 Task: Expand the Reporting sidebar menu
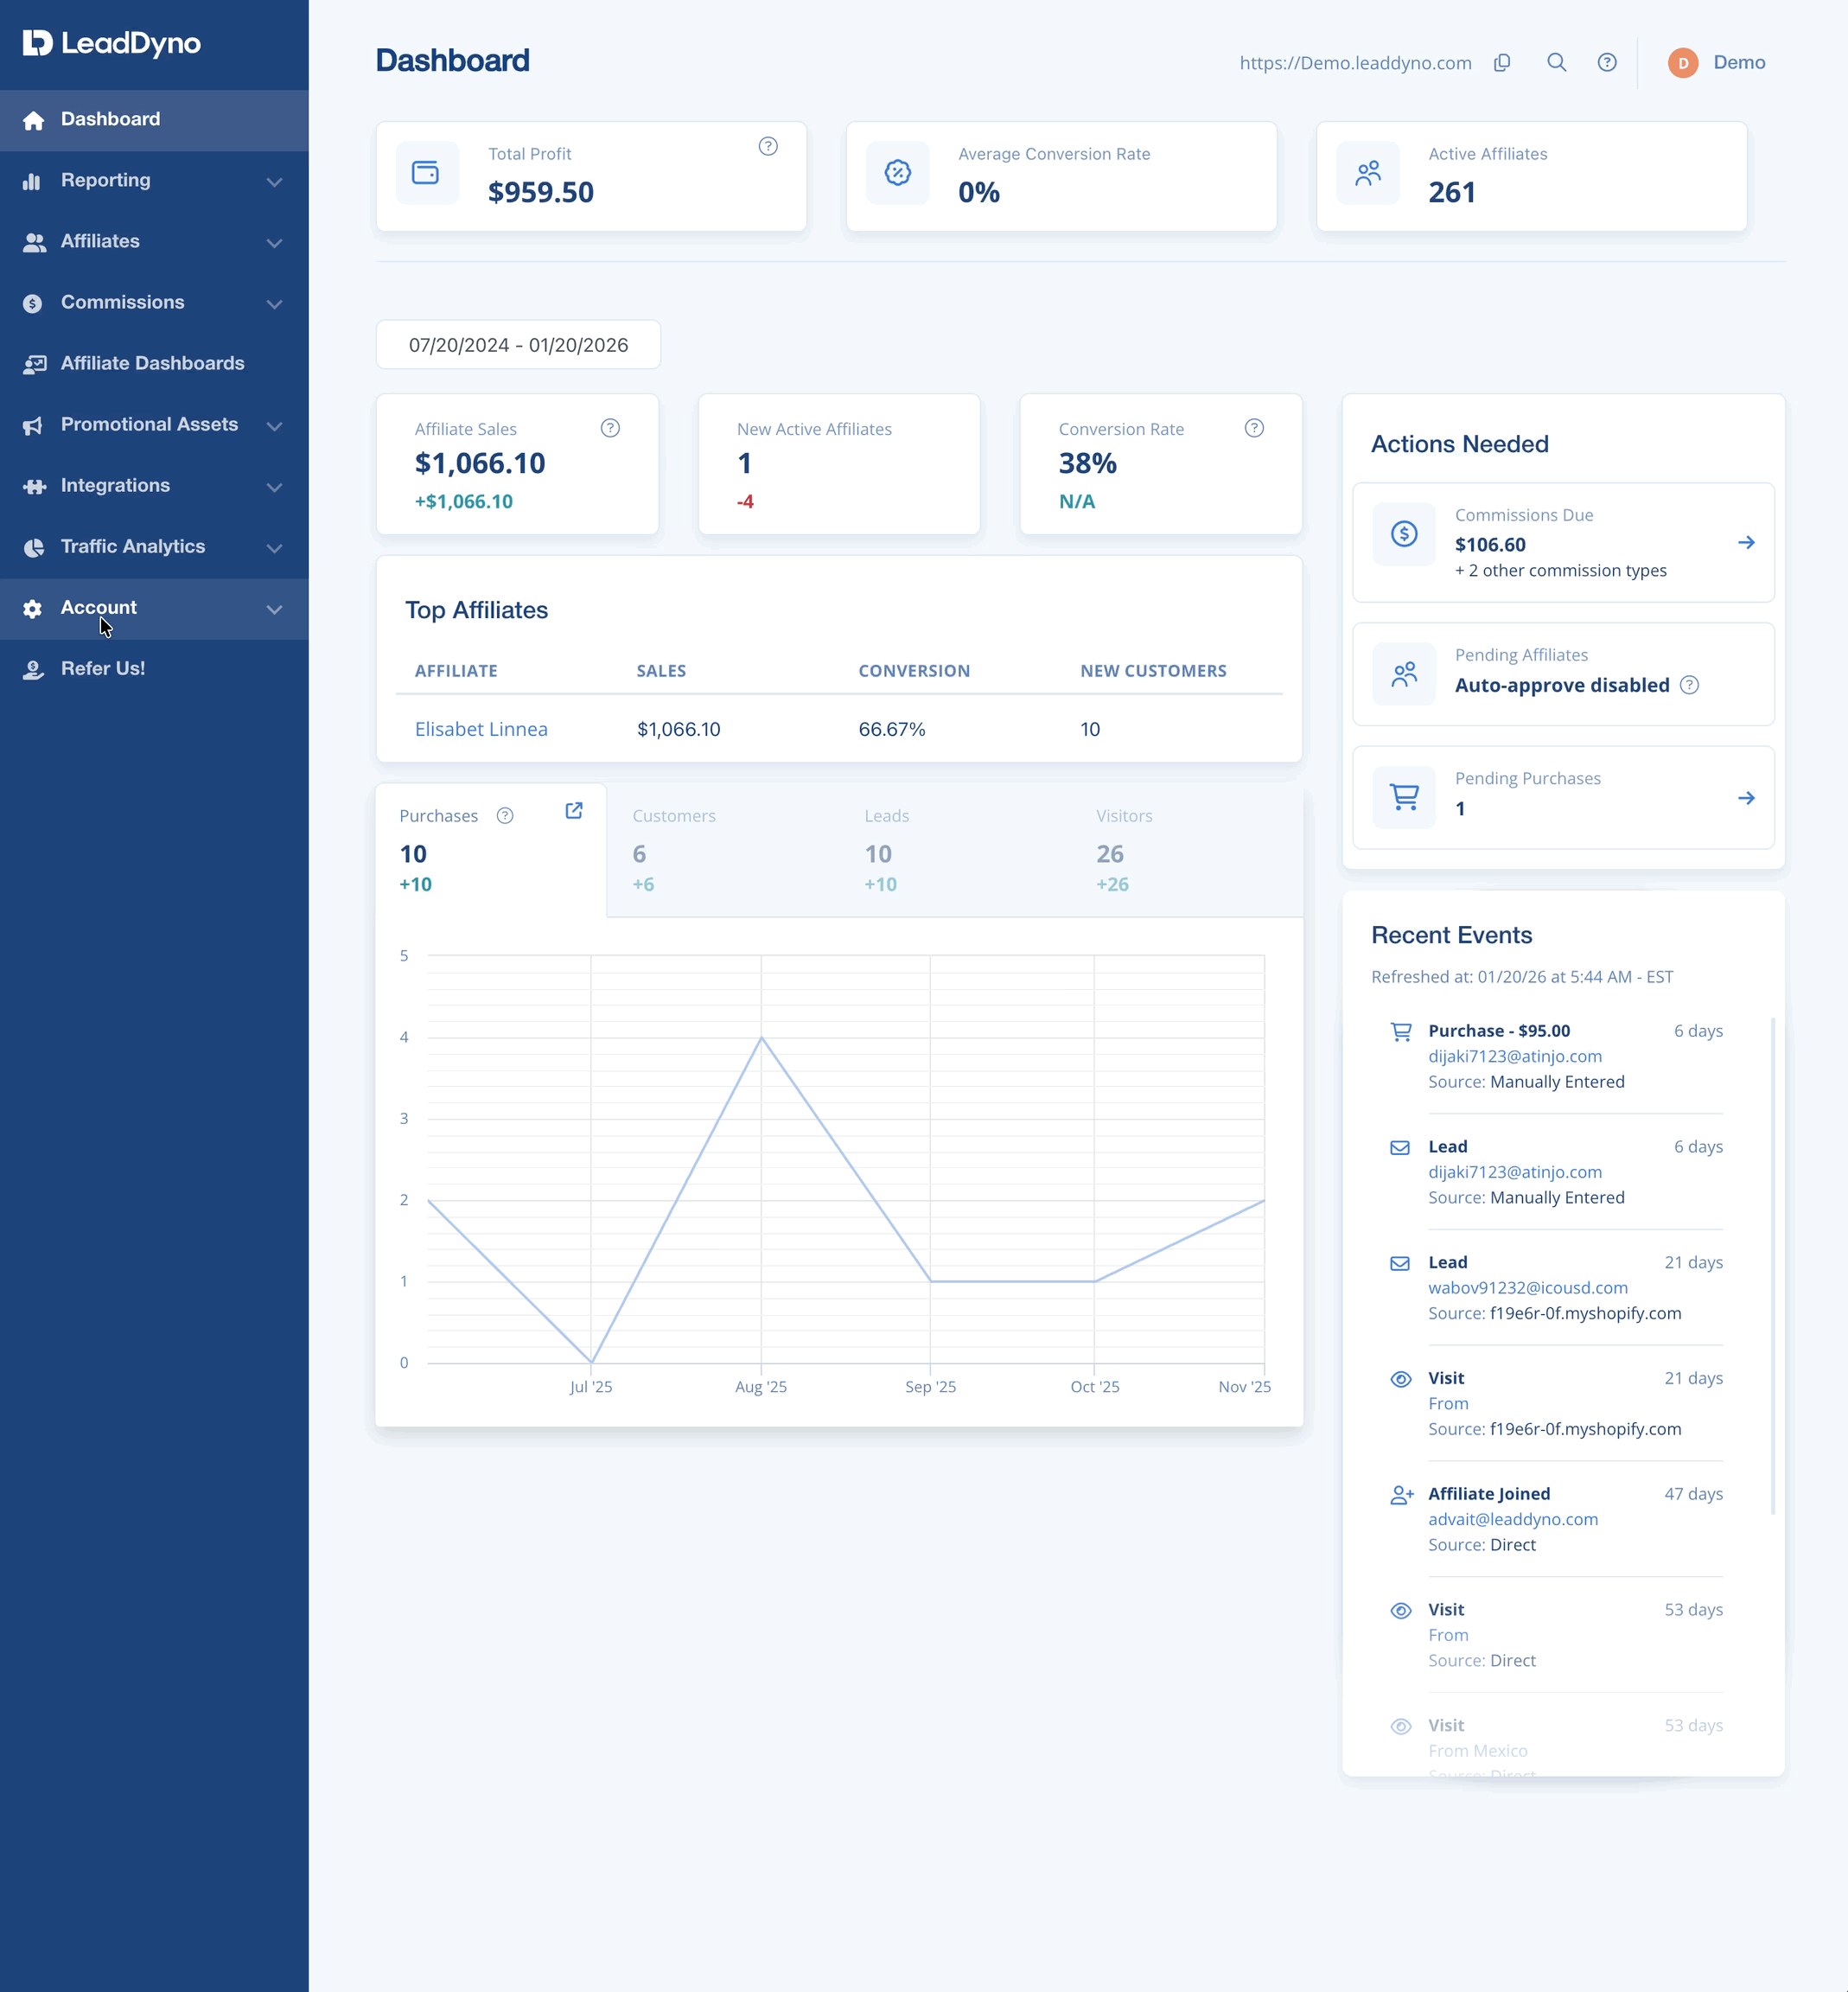pos(154,181)
